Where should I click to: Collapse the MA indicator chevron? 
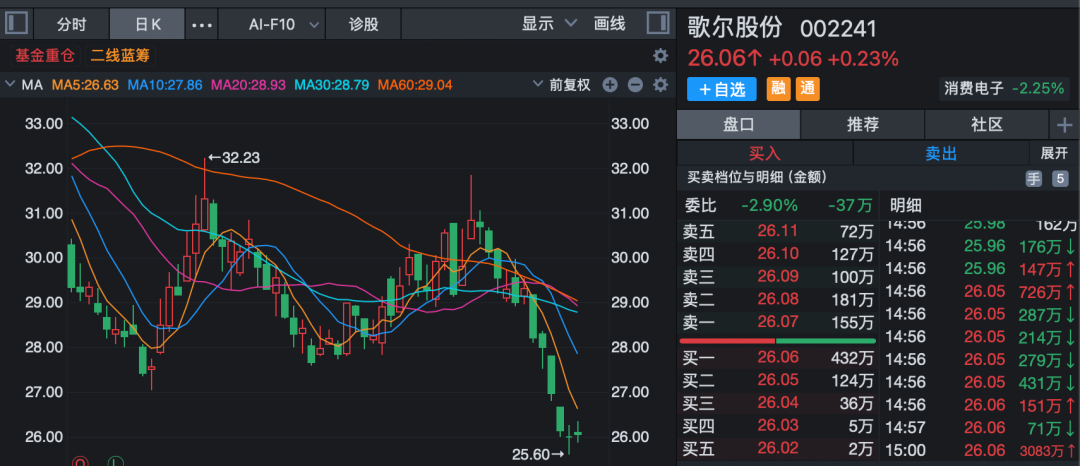pyautogui.click(x=11, y=86)
